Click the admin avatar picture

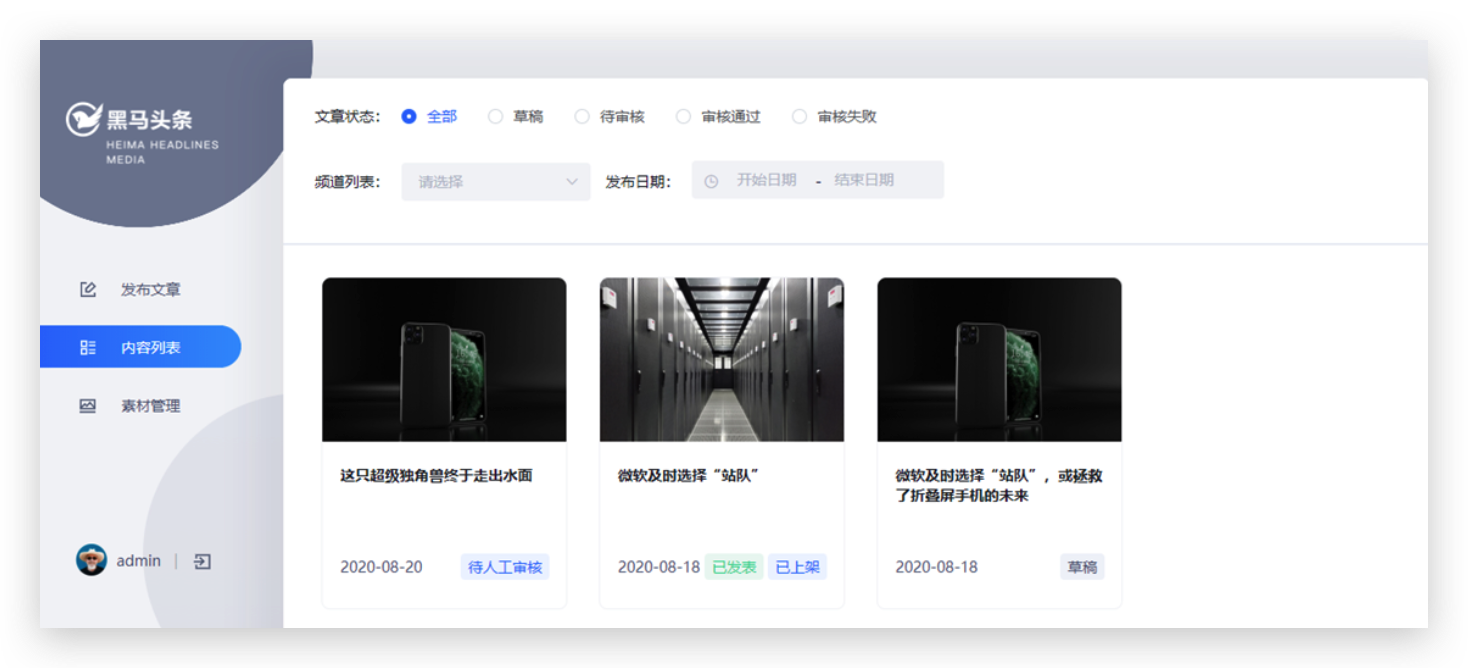[x=91, y=560]
